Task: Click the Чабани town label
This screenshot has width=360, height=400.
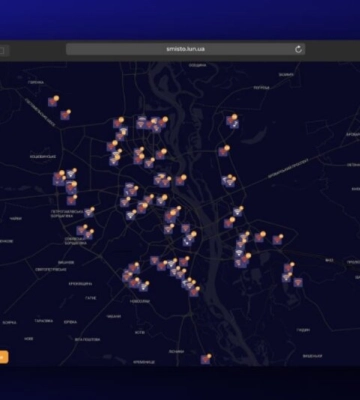Action: (x=114, y=316)
